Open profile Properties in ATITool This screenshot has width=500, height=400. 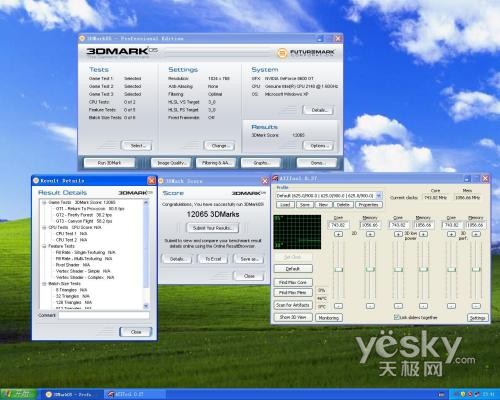coord(368,205)
